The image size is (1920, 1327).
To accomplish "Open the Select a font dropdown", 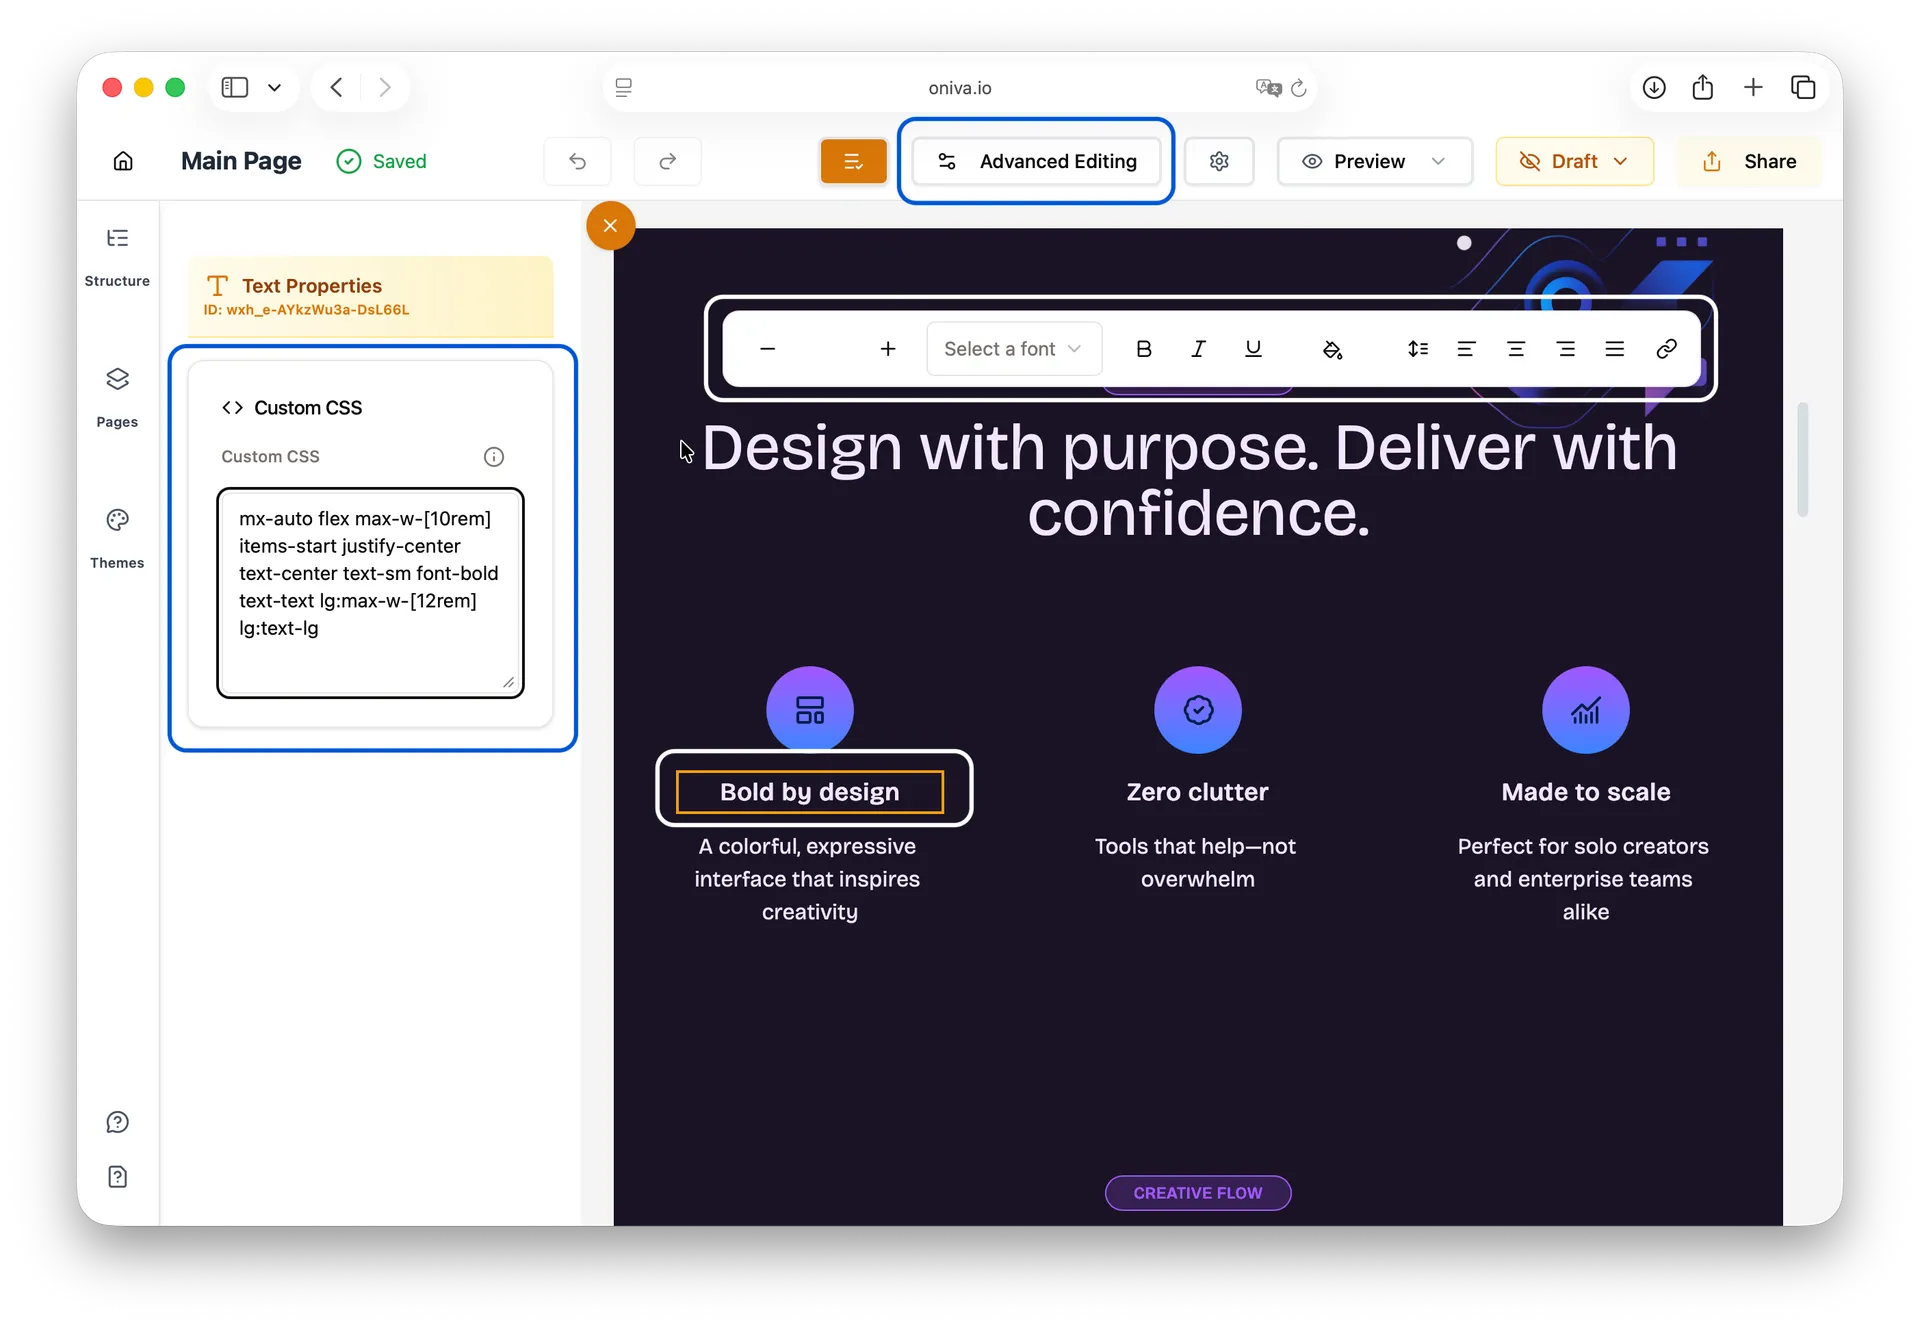I will [1013, 348].
